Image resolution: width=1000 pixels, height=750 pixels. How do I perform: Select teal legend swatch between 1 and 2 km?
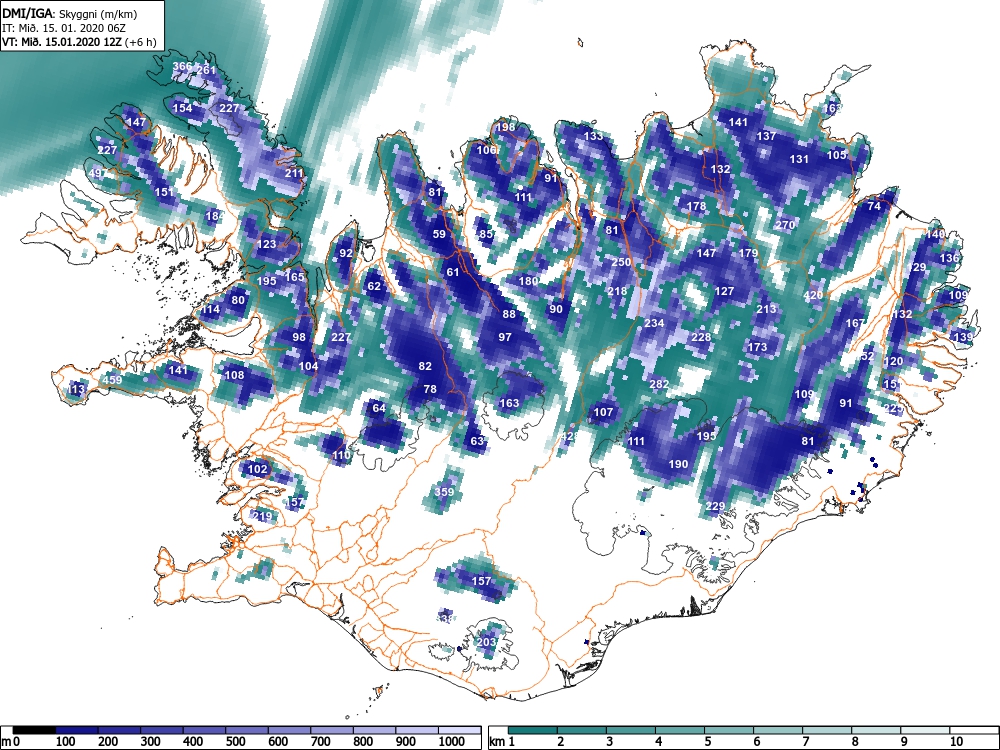tap(533, 730)
